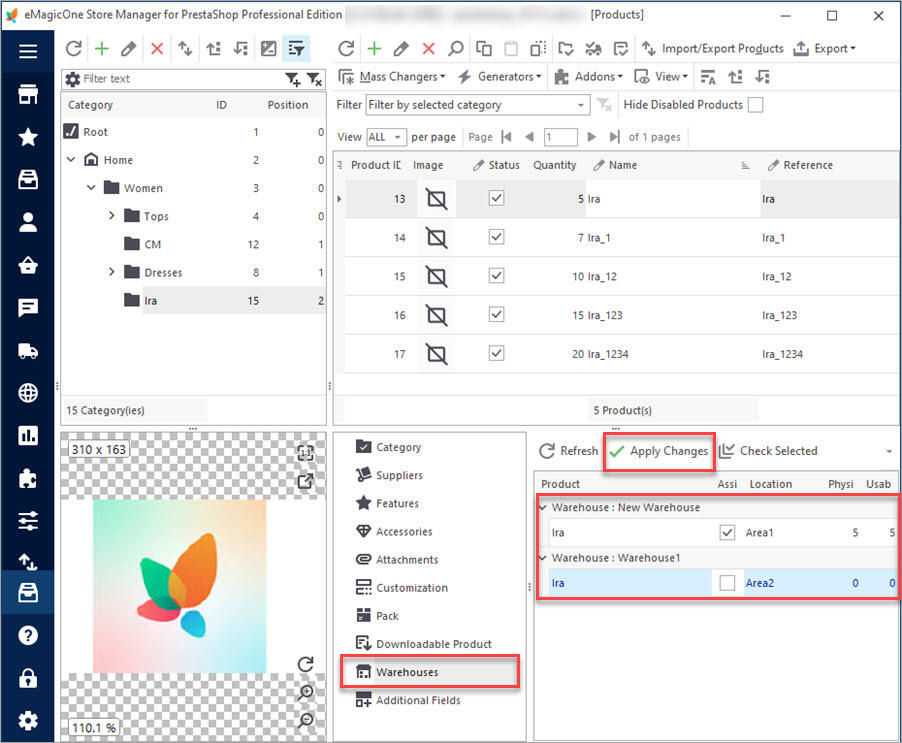Click Apply Changes button
This screenshot has height=743, width=902.
pyautogui.click(x=659, y=451)
